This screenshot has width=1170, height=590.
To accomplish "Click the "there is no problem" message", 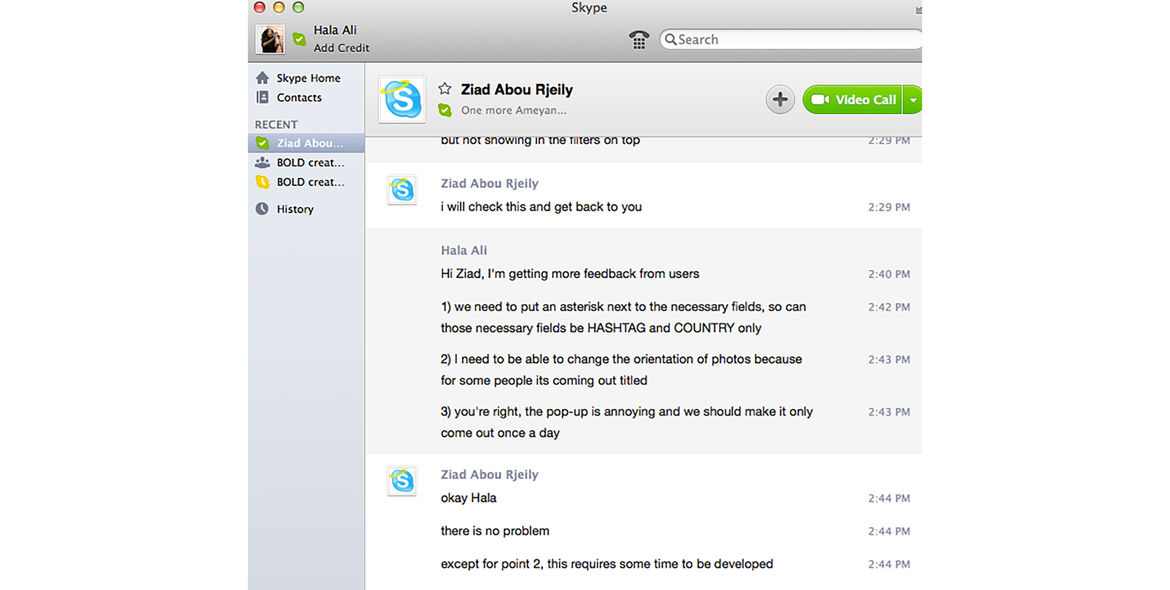I will (x=495, y=531).
